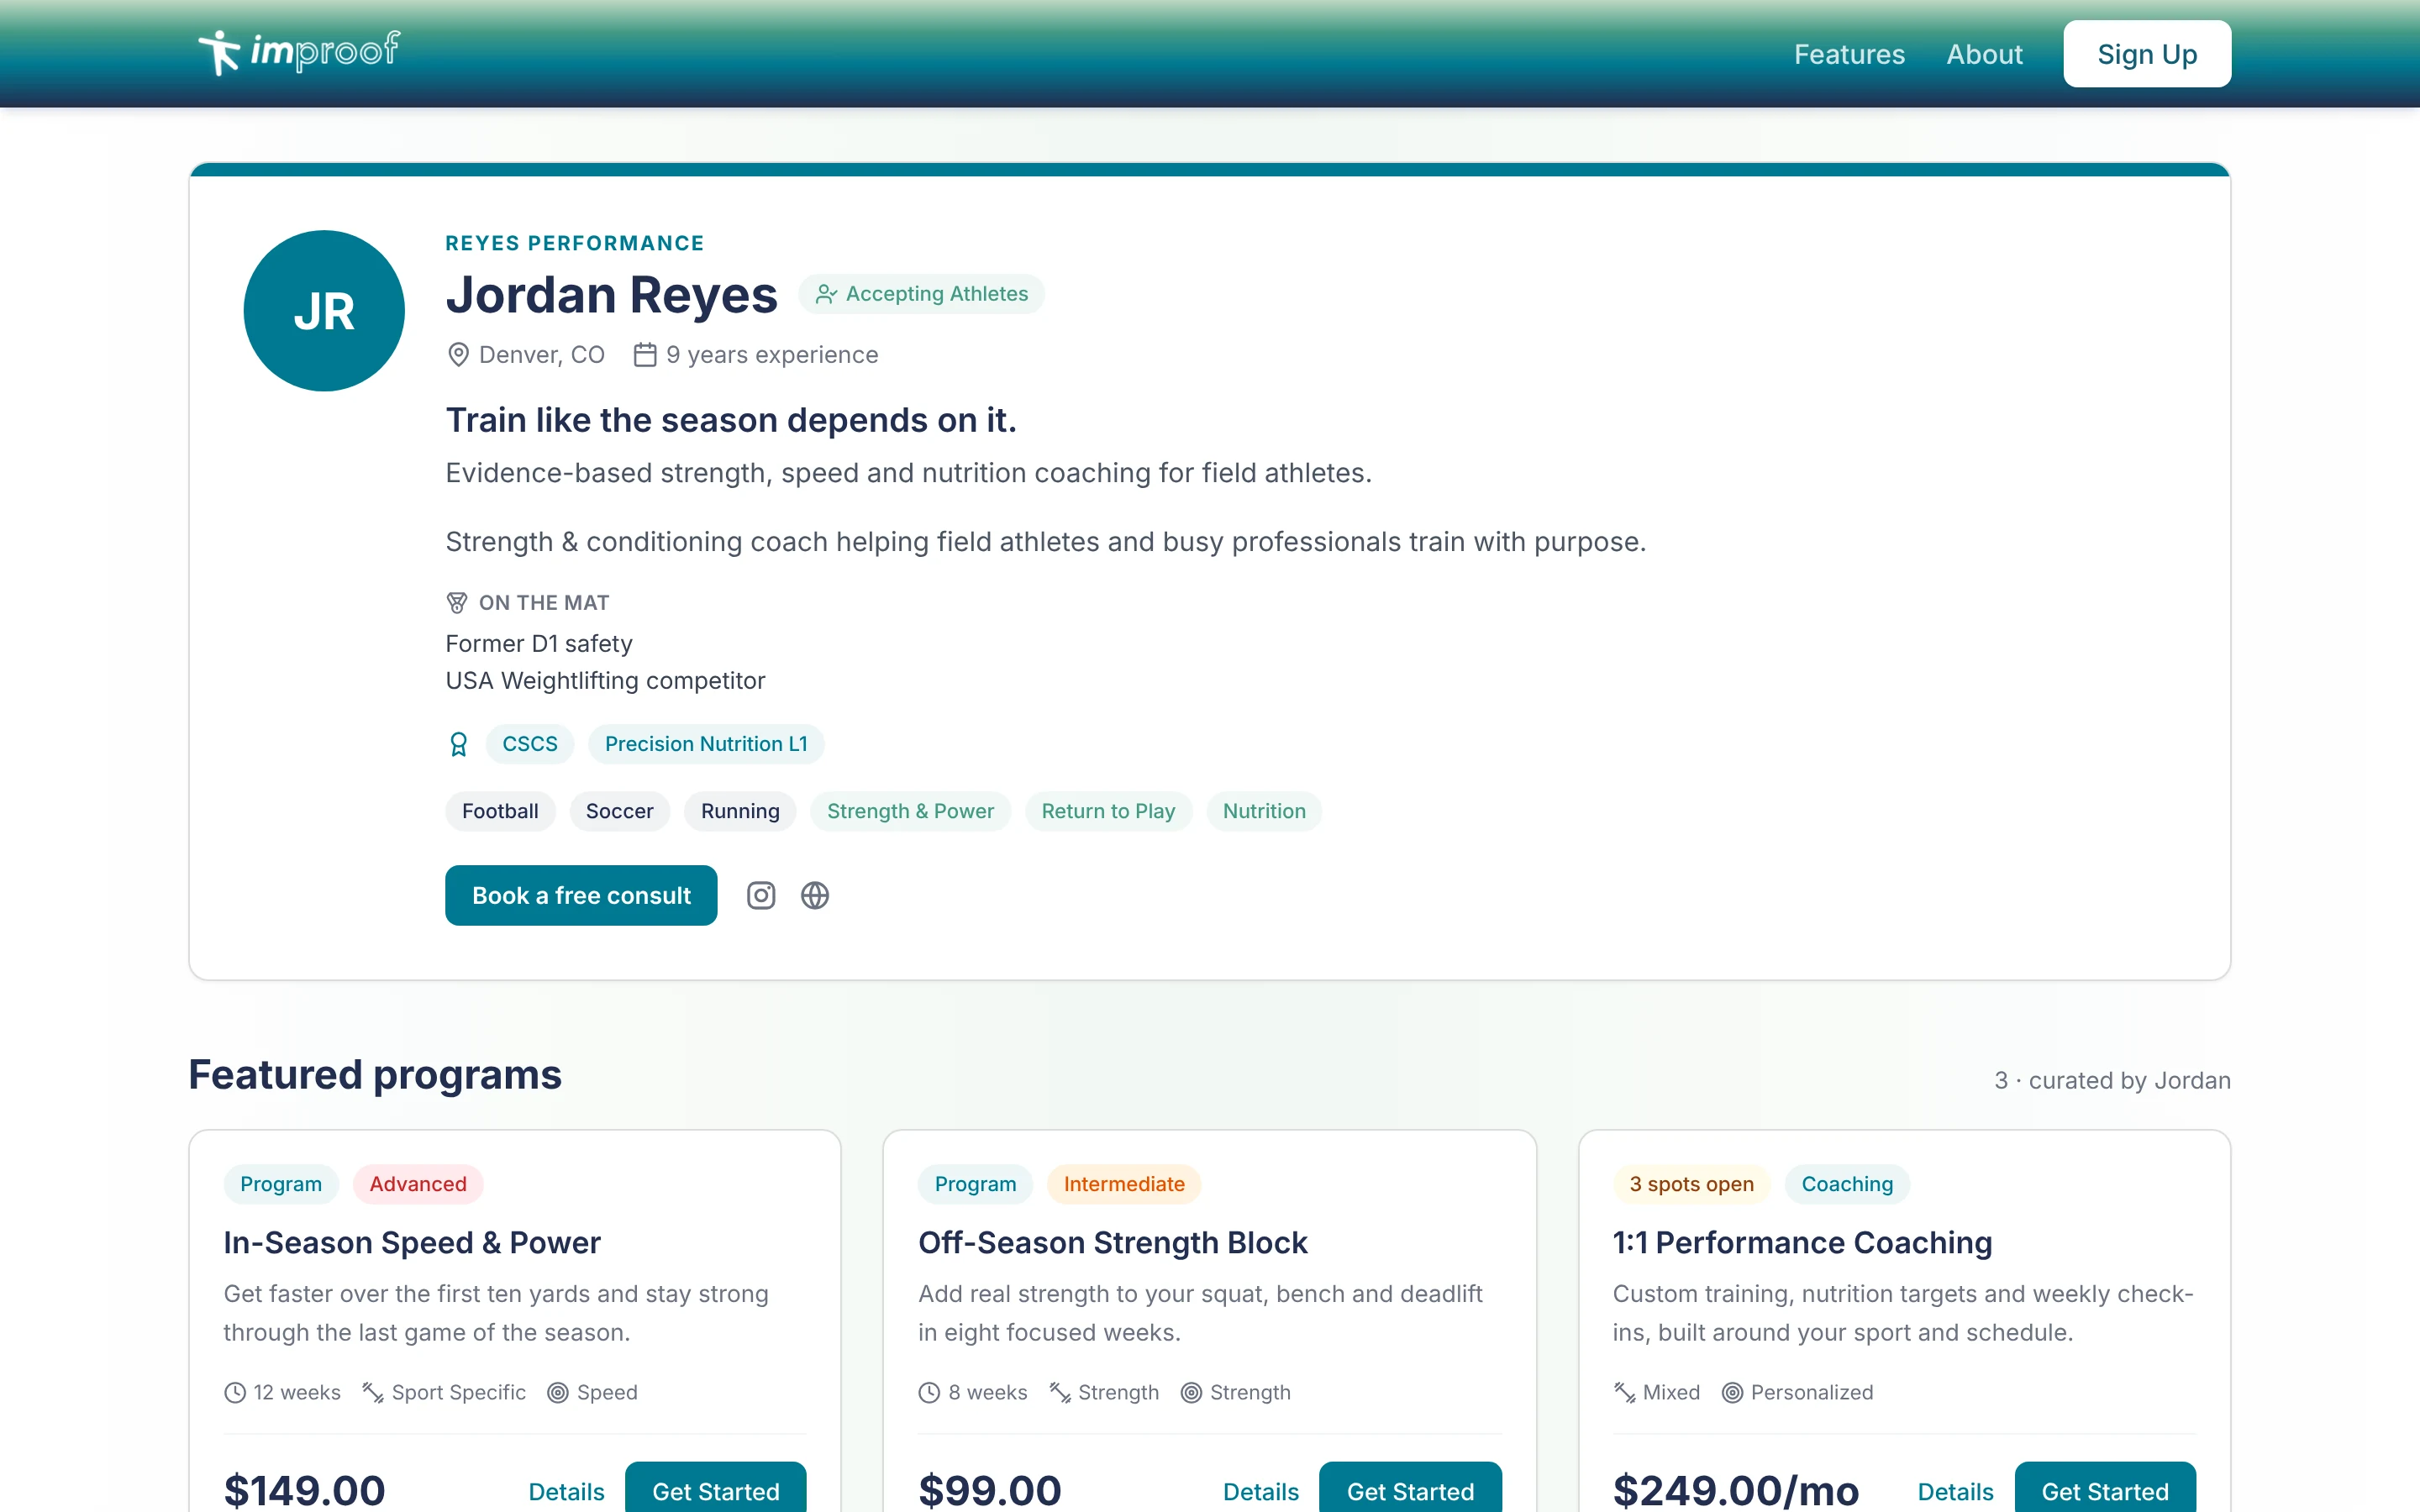Click the Advanced level badge
Viewport: 2420px width, 1512px height.
click(418, 1184)
